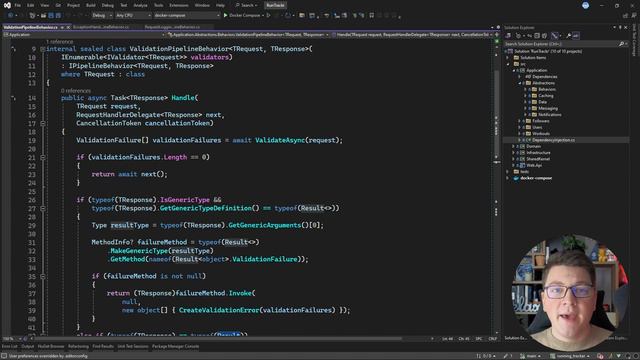Open the File menu
640x360 pixels.
tap(18, 5)
